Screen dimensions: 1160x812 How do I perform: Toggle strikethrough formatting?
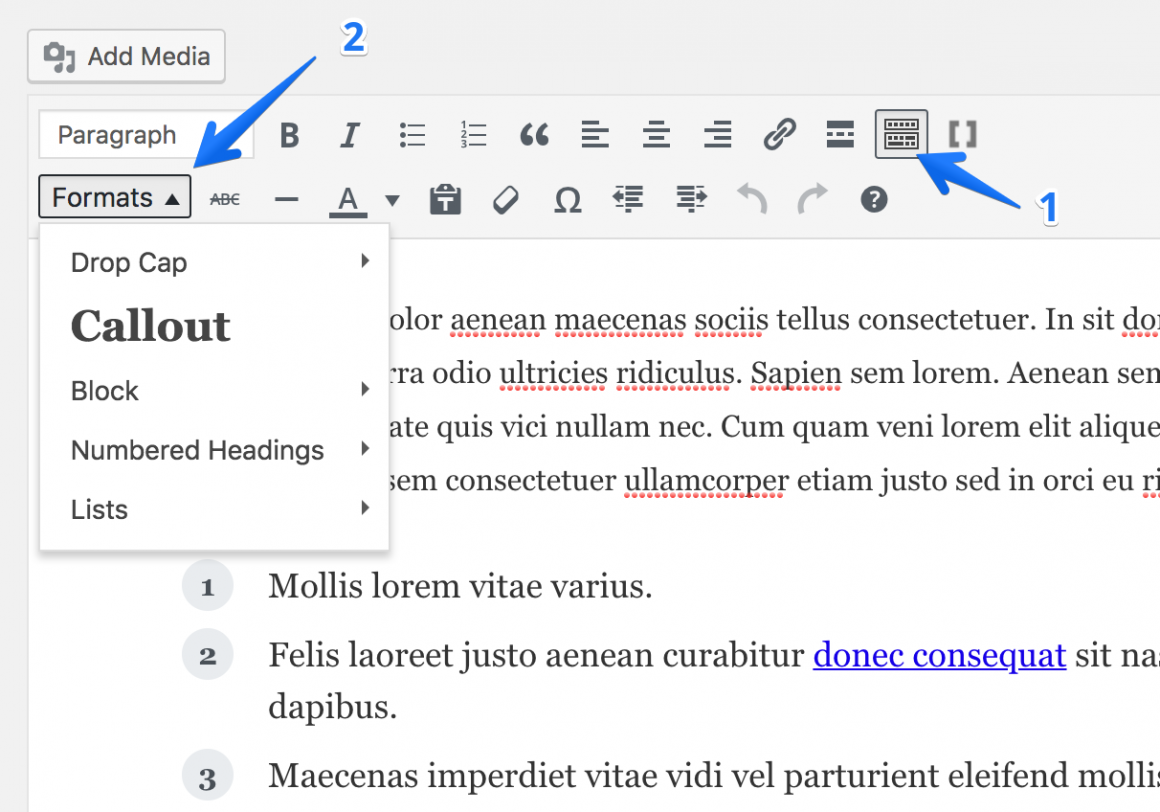click(224, 198)
